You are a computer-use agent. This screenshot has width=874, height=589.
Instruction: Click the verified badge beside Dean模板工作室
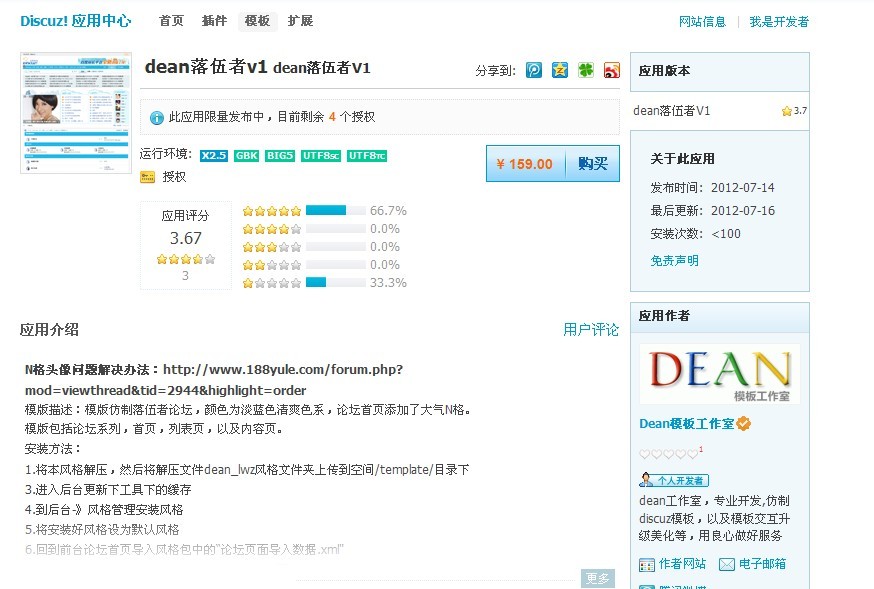744,424
